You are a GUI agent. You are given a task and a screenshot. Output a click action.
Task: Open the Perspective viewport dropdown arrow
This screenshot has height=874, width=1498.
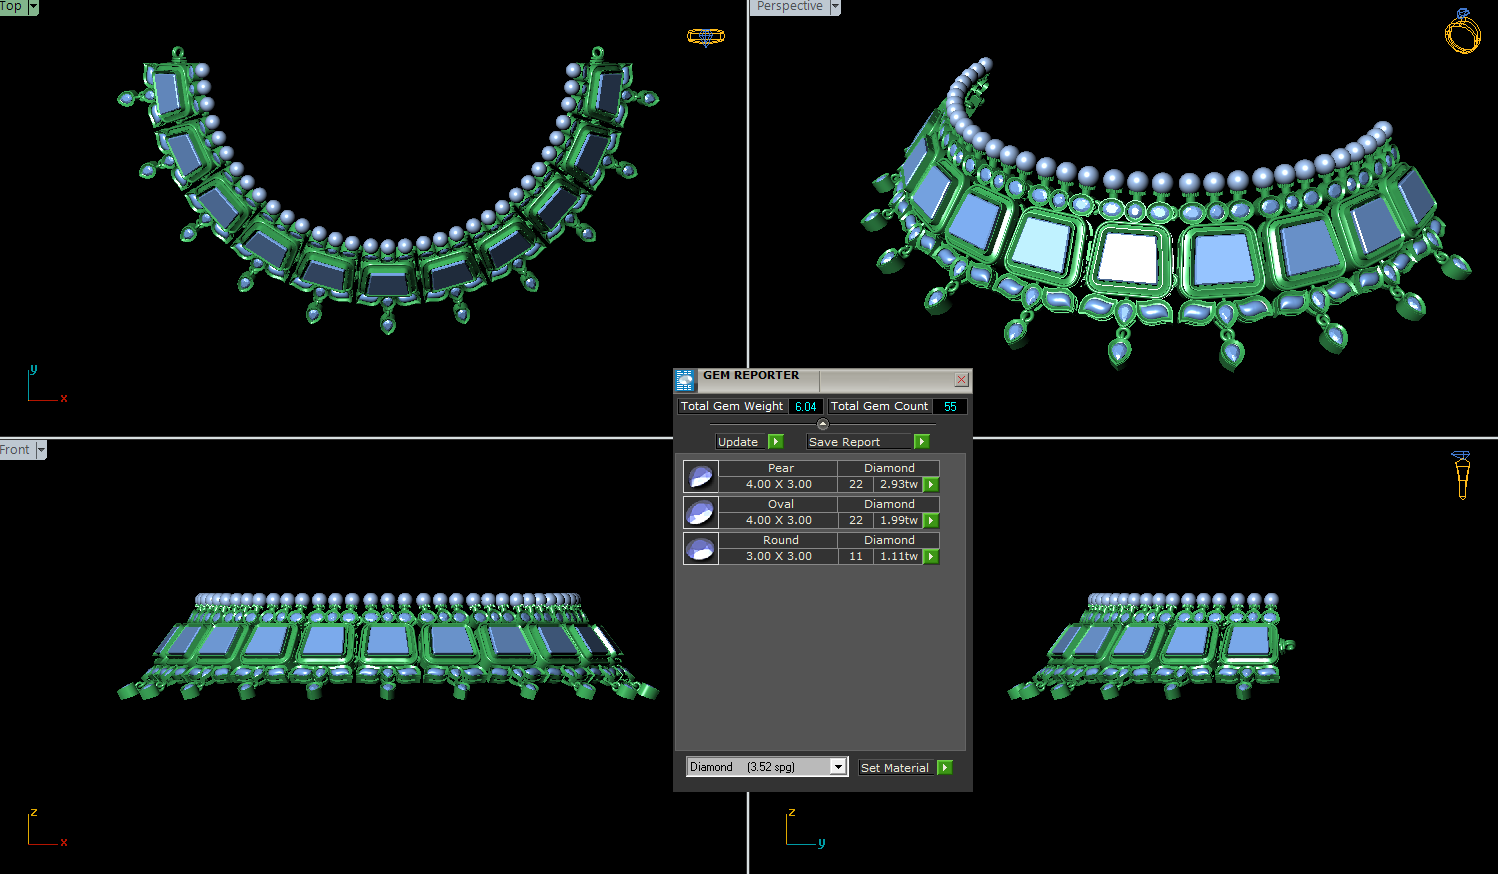[x=835, y=7]
